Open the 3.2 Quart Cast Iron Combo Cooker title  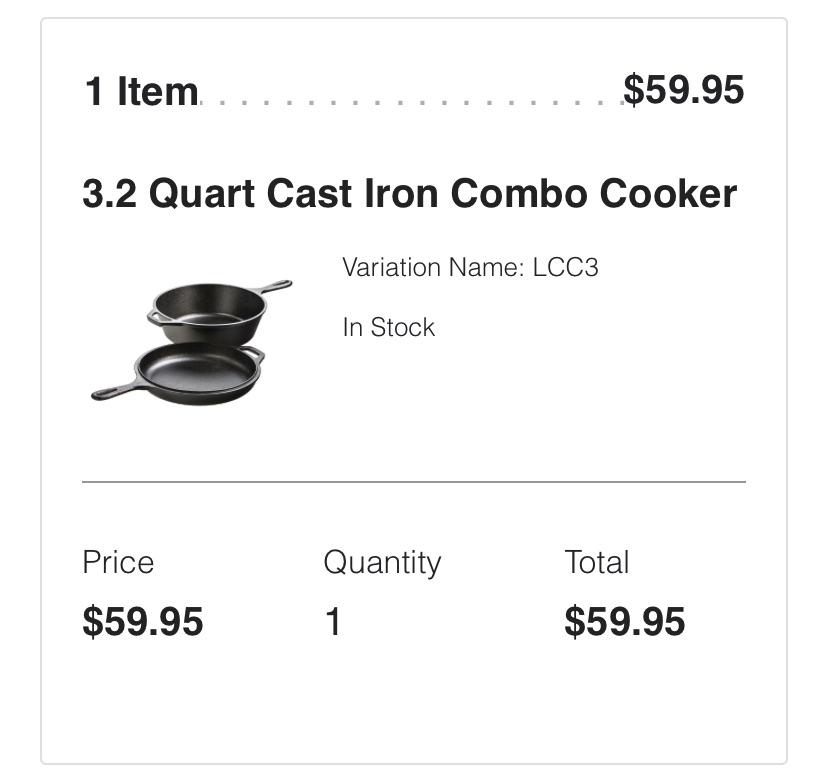(x=409, y=194)
